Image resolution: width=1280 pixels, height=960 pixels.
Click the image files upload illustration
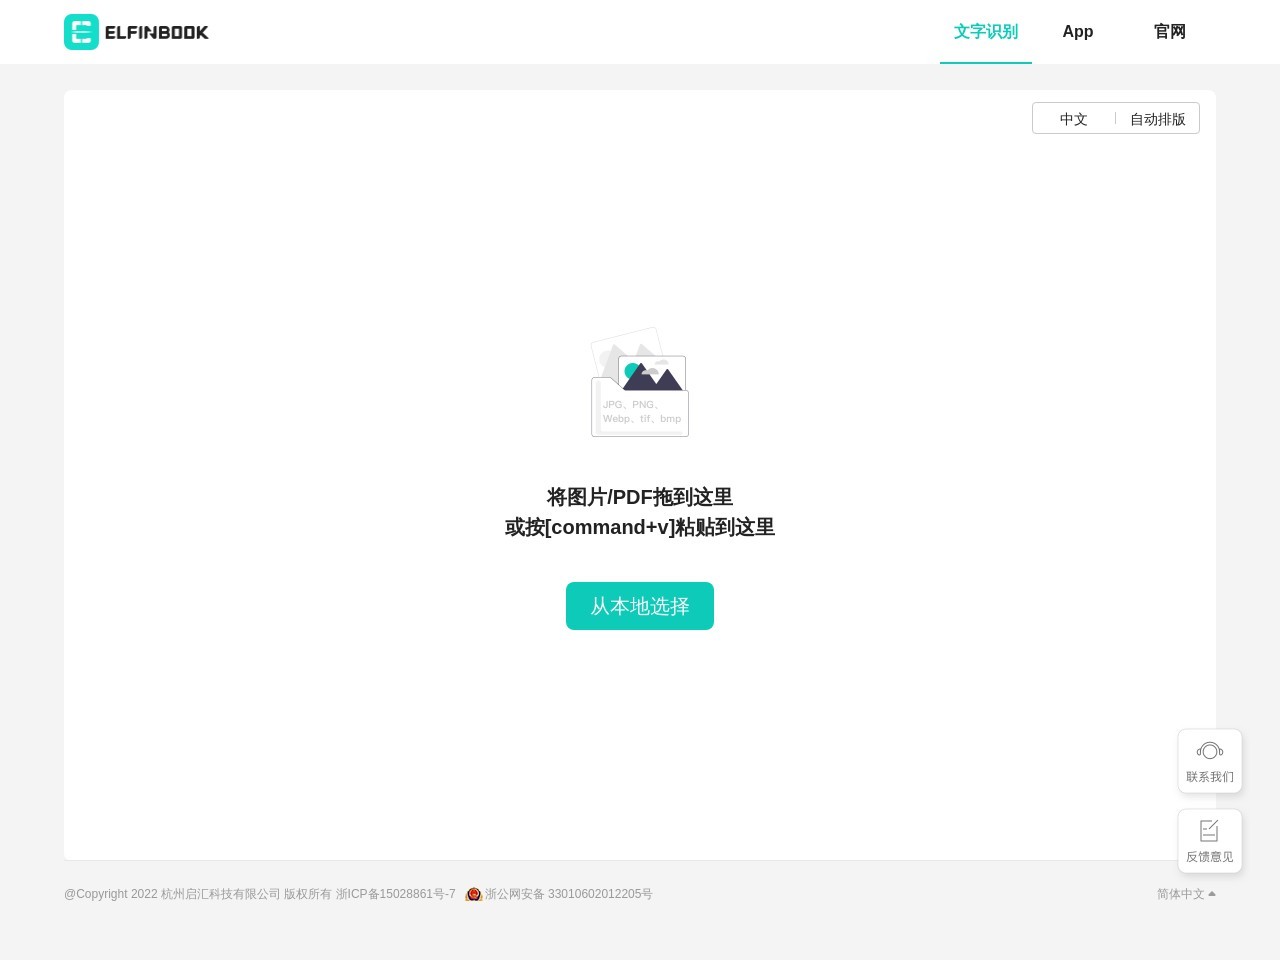point(640,383)
